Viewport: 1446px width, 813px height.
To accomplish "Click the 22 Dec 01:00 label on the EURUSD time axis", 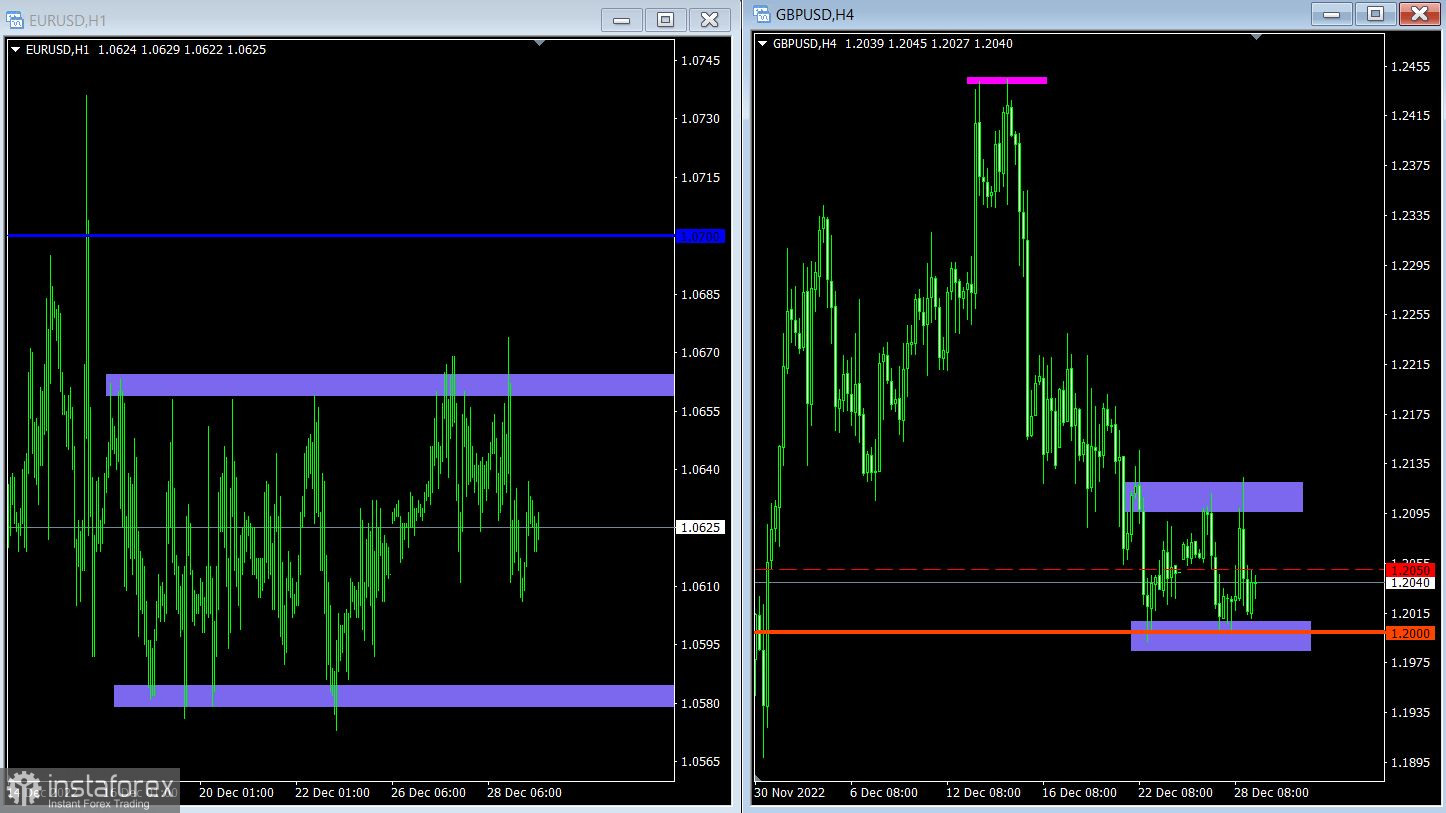I will click(332, 792).
